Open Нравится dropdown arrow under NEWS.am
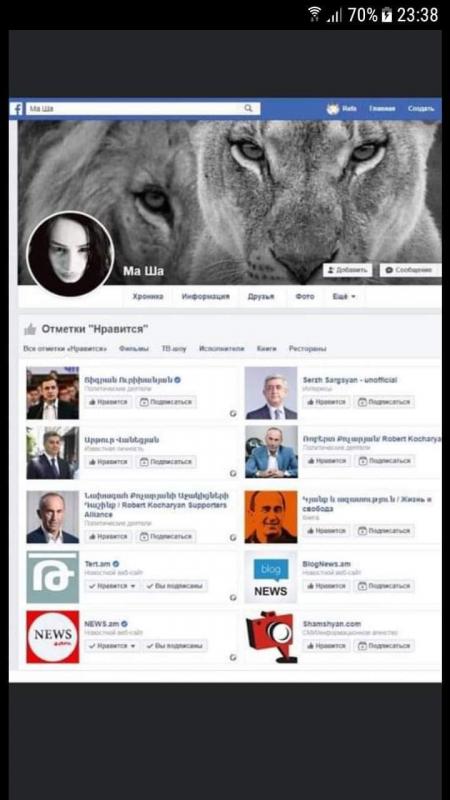 (x=133, y=646)
